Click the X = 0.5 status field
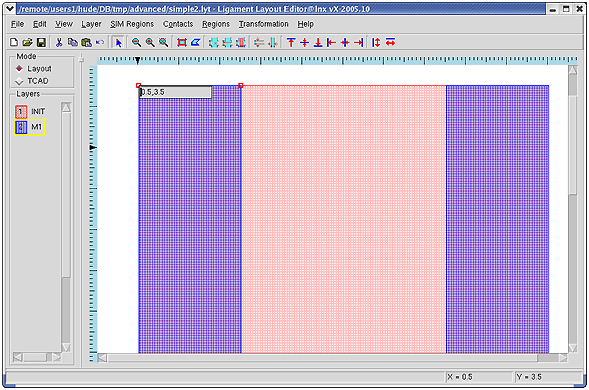Screen dimensions: 589x390 coord(479,377)
